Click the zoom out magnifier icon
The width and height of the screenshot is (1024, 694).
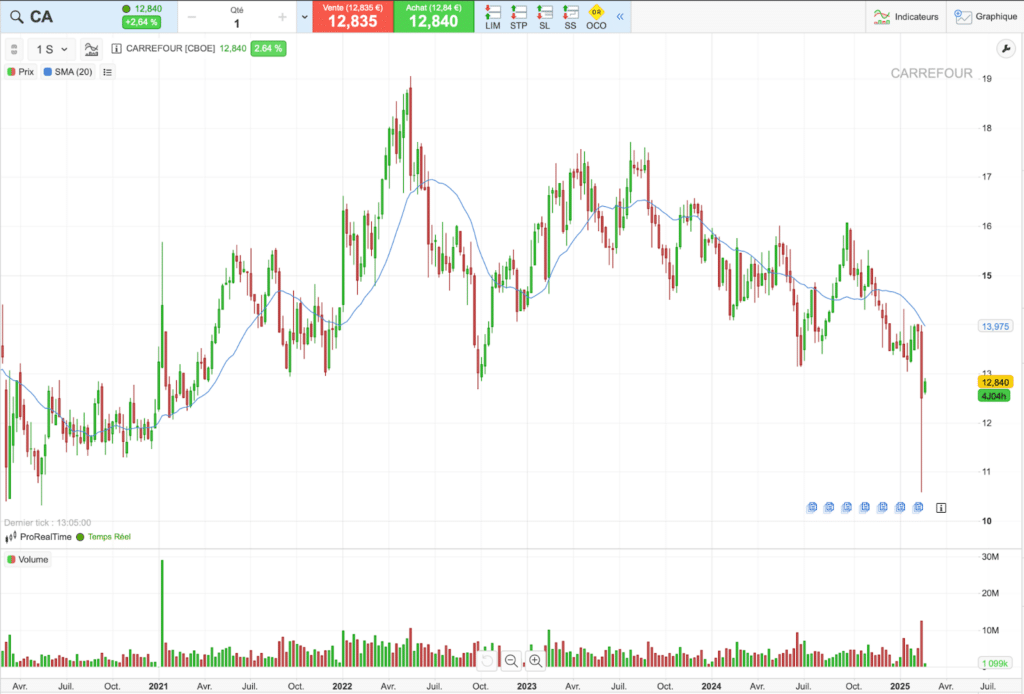(511, 661)
